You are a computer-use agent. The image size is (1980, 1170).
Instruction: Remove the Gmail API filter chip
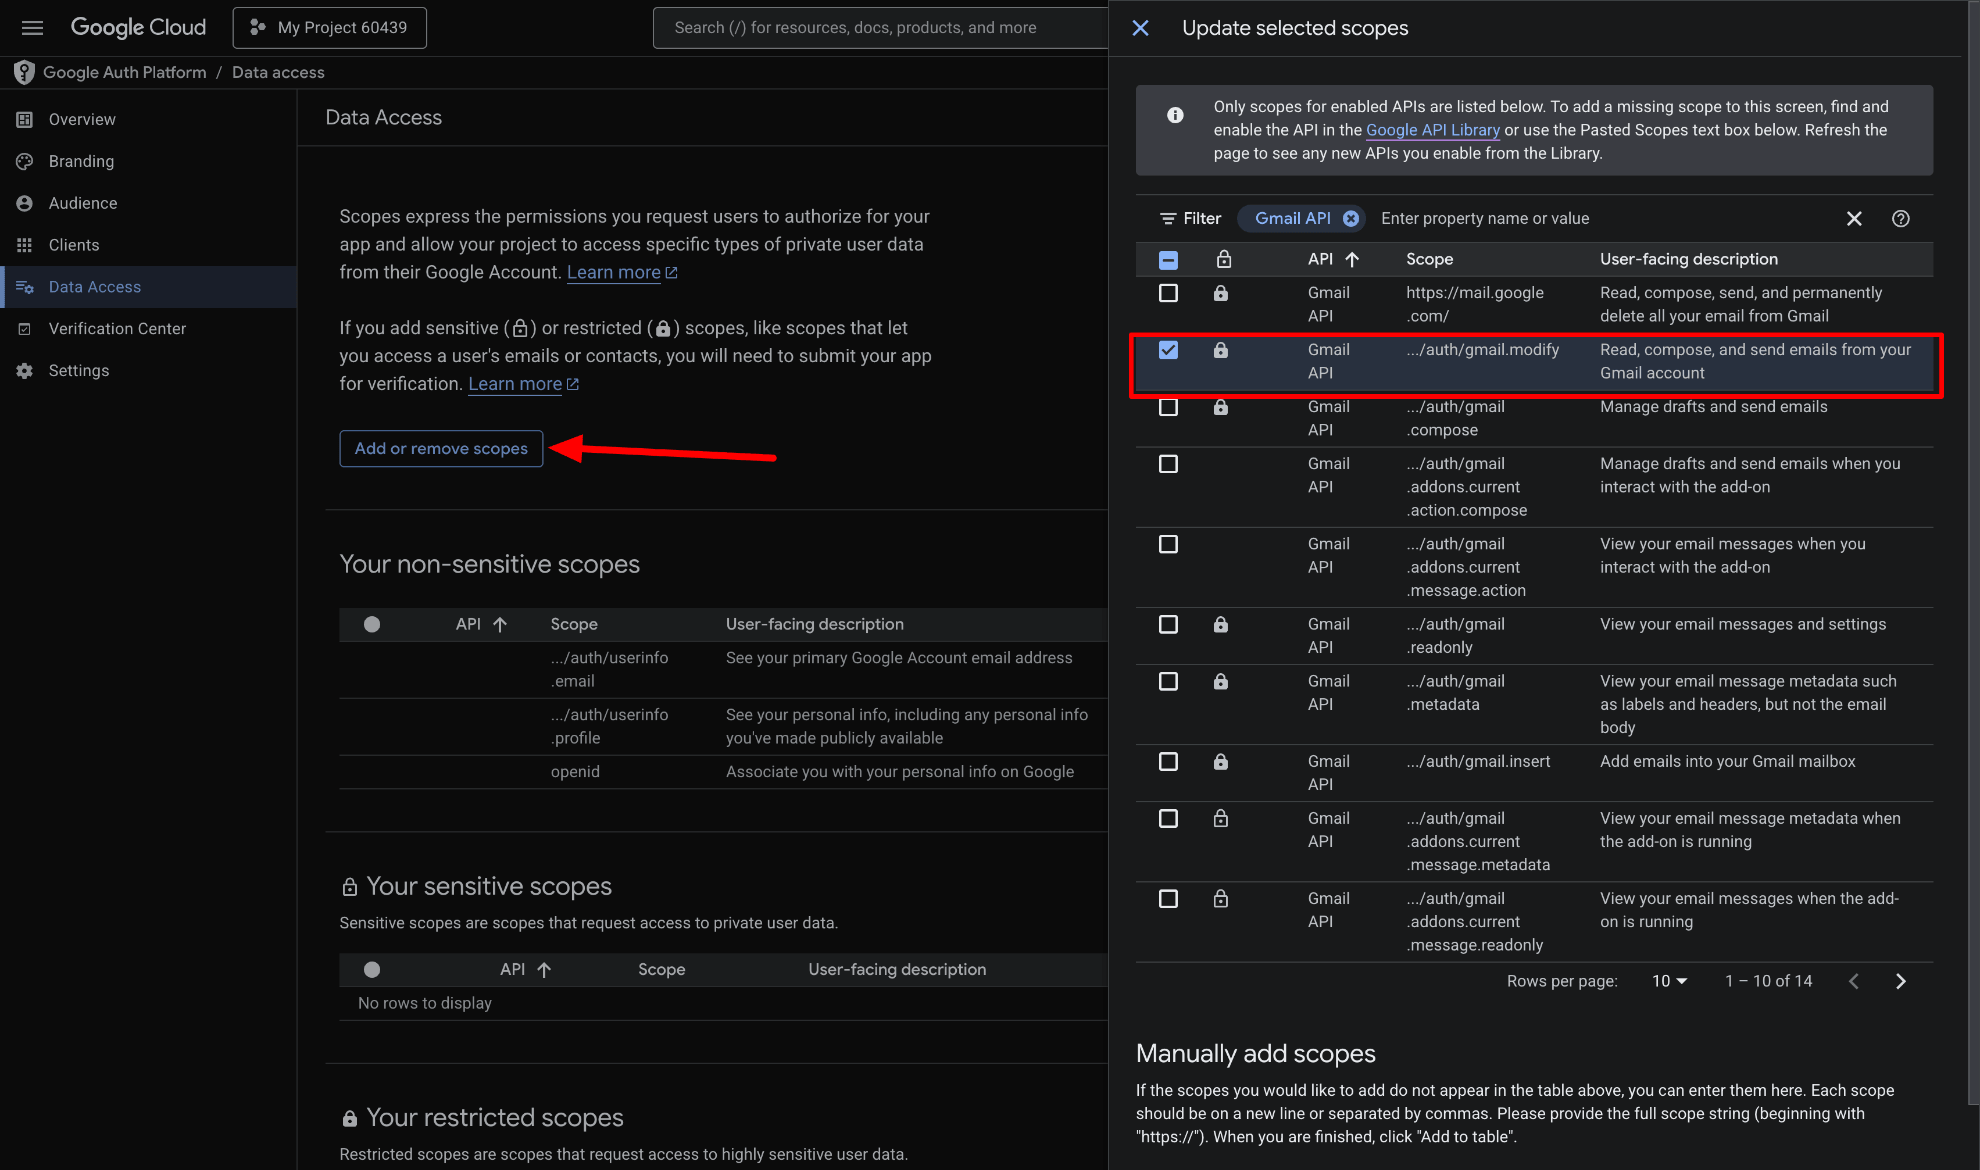[x=1351, y=218]
